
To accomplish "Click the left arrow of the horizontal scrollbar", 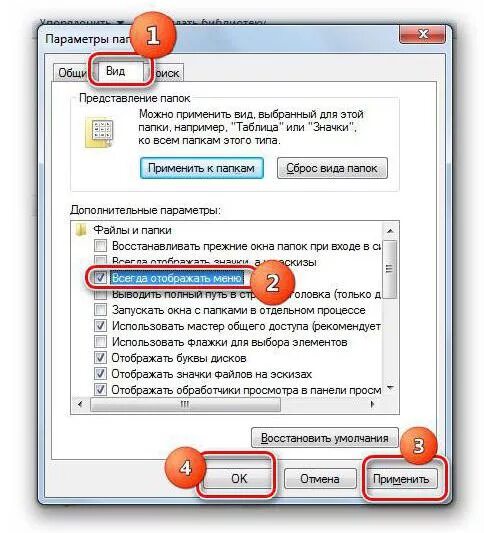I will (x=80, y=404).
